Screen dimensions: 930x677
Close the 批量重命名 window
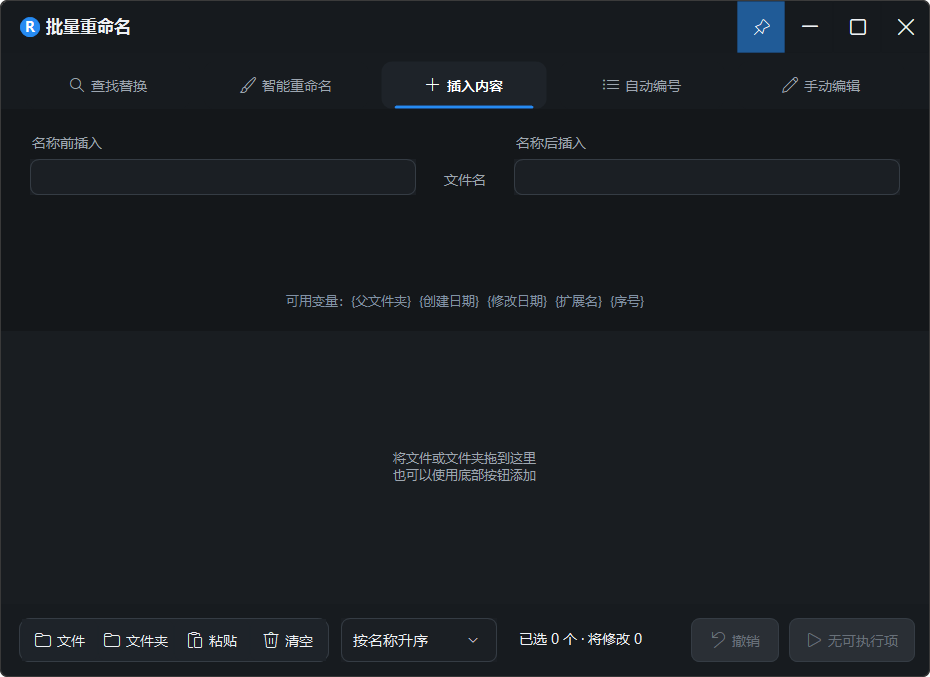(906, 27)
